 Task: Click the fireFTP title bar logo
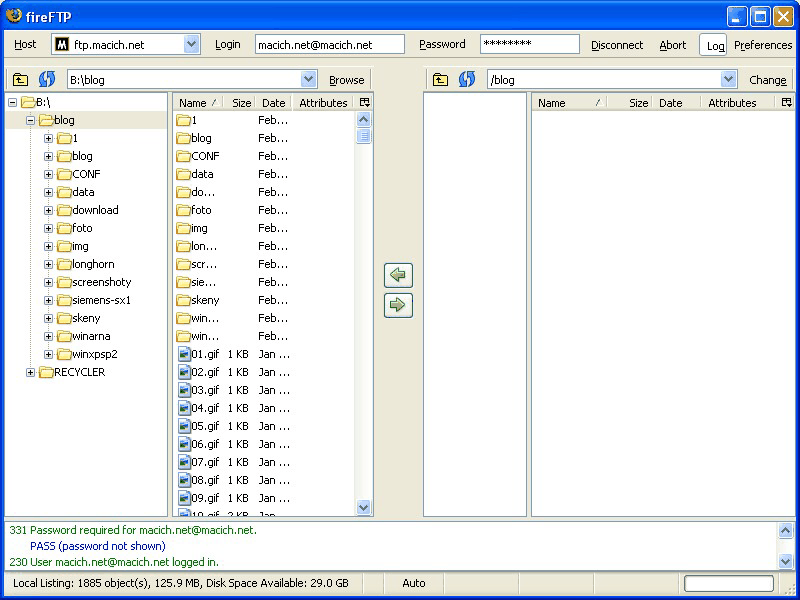click(x=14, y=16)
